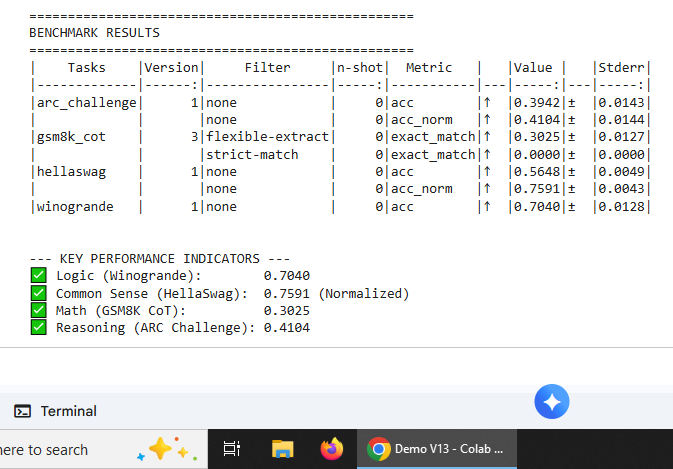The width and height of the screenshot is (673, 469).
Task: Click the 'Filter' column header
Action: (267, 68)
